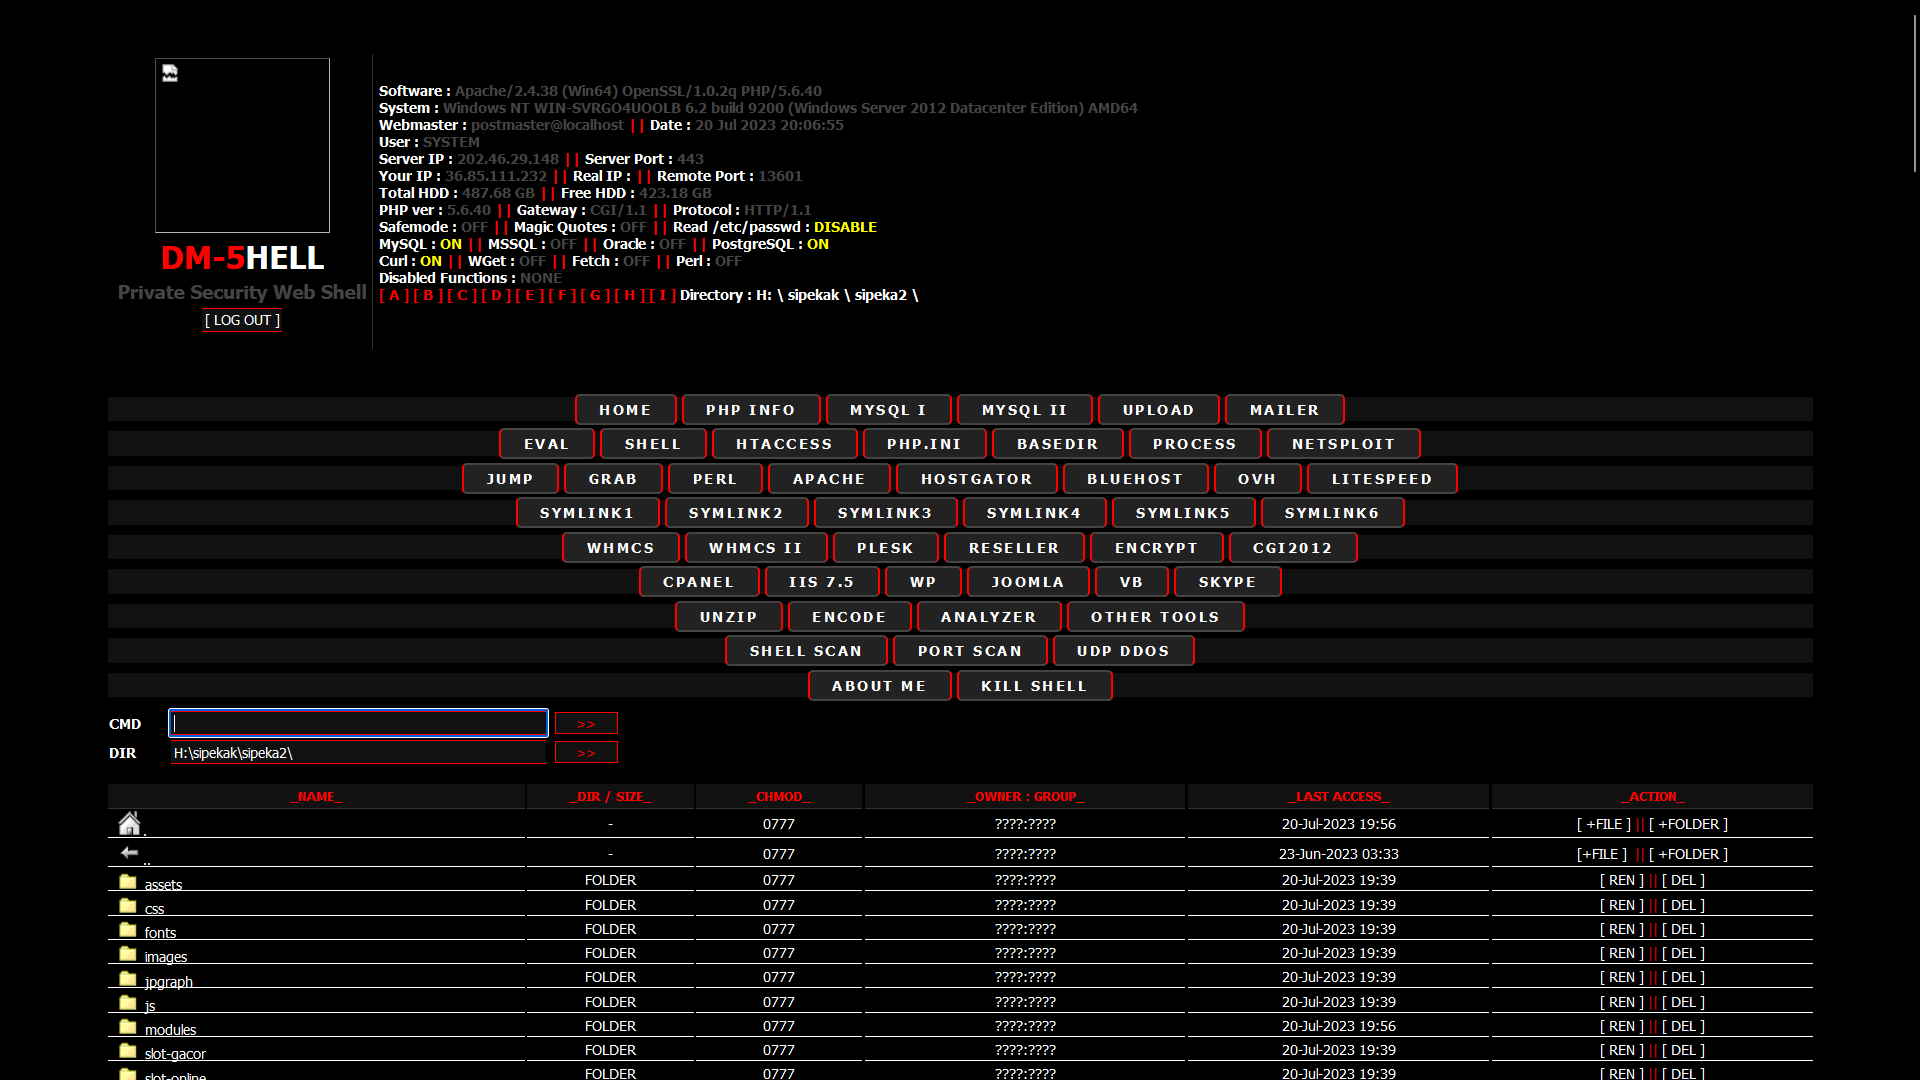Screen dimensions: 1920x1080
Task: Click the broken logo image thumbnail
Action: pos(242,145)
